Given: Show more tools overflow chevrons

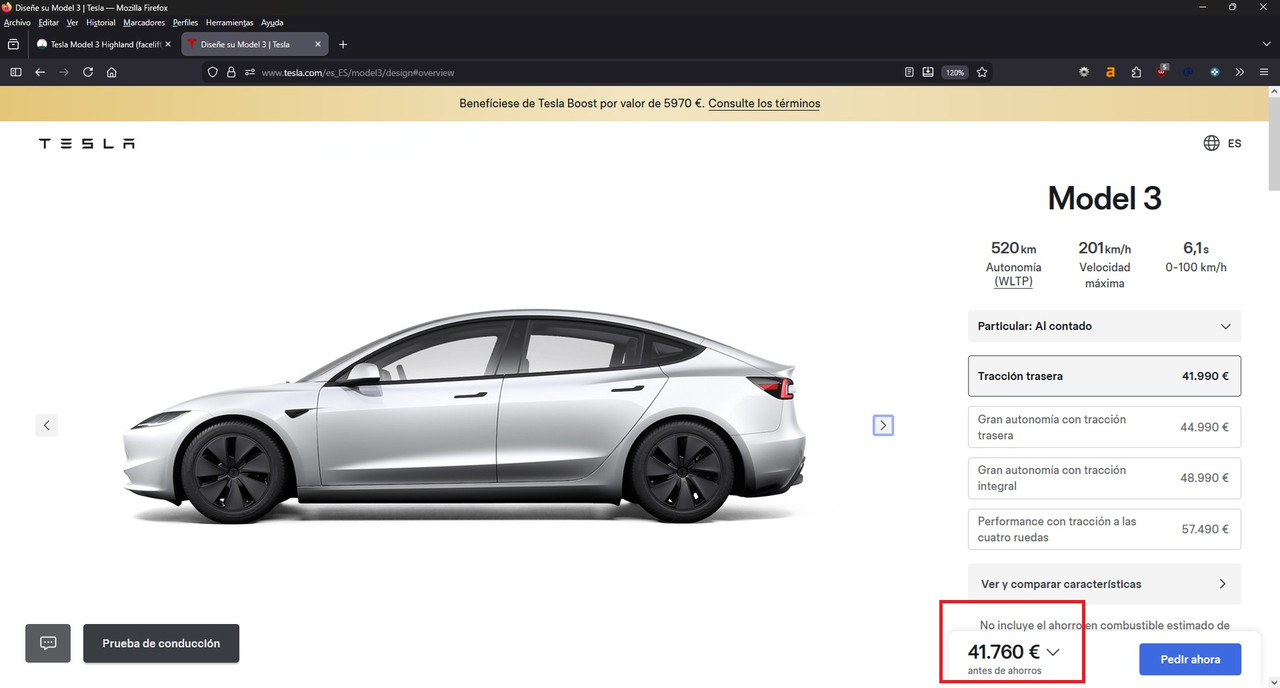Looking at the screenshot, I should click(x=1240, y=72).
